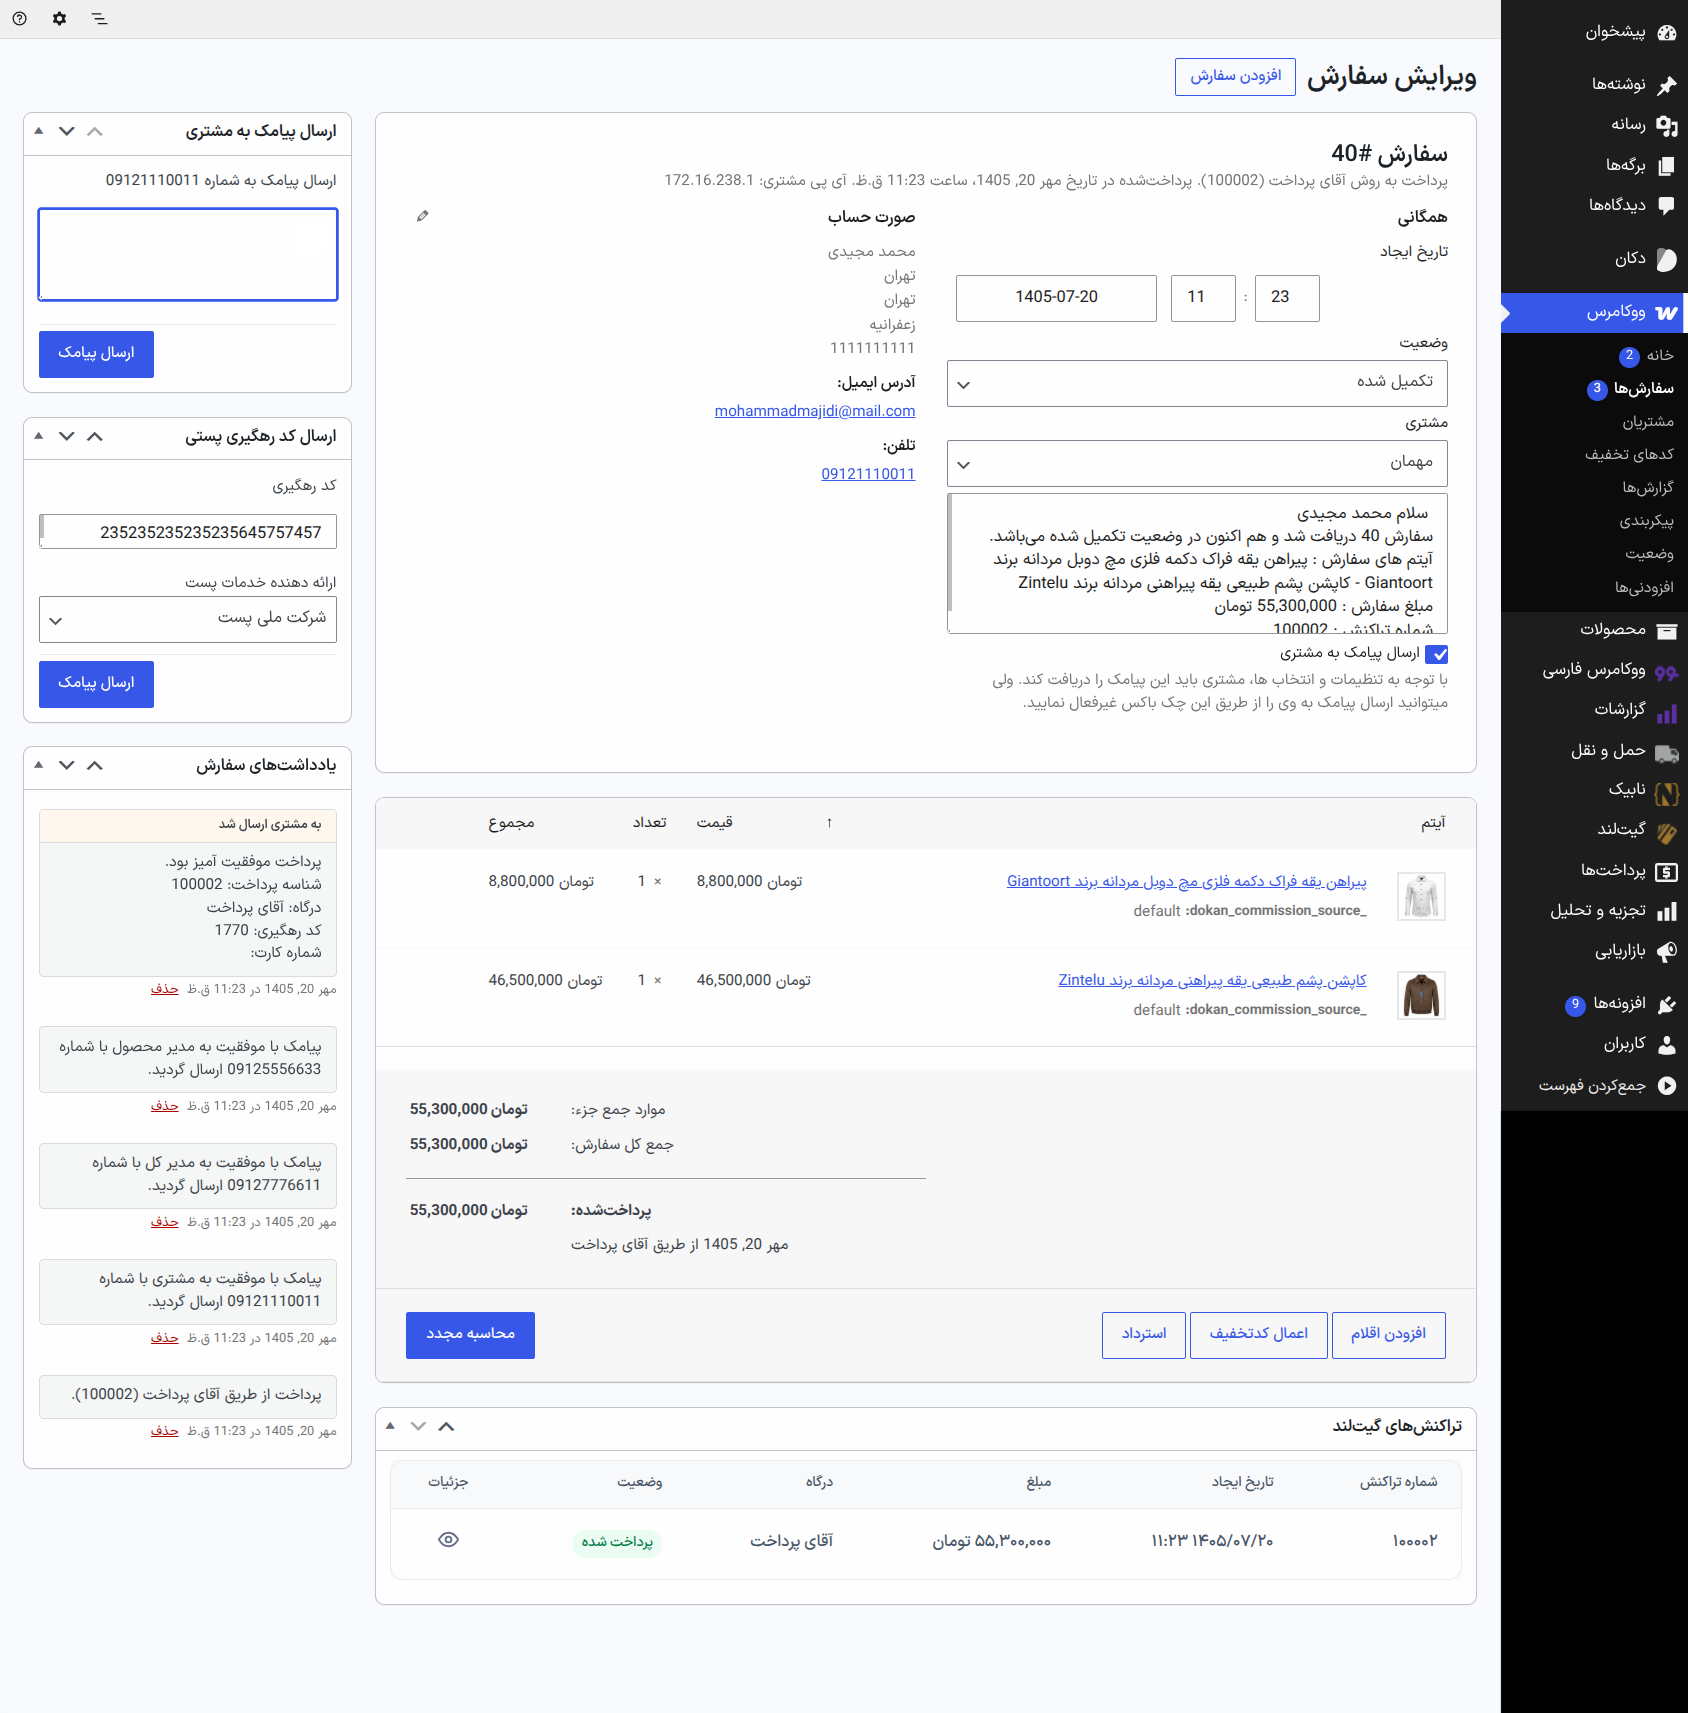Sort items by clicking the arrow column header
The width and height of the screenshot is (1688, 1713).
[x=829, y=823]
